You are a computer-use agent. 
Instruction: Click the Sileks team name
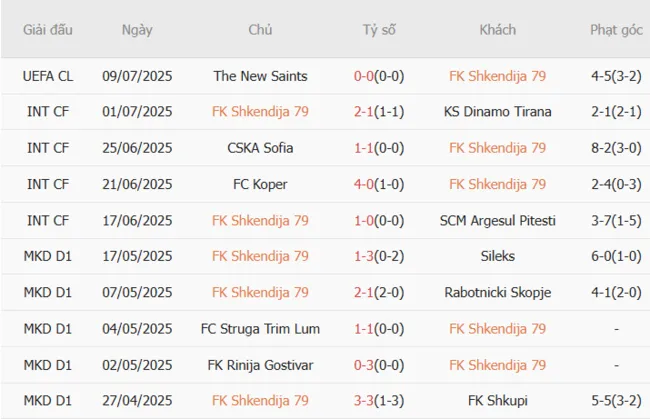tap(497, 256)
